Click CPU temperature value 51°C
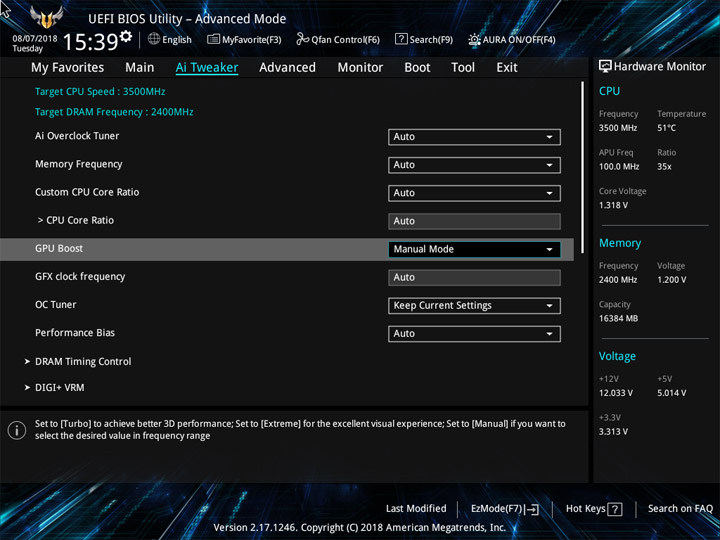The image size is (720, 540). tap(666, 128)
